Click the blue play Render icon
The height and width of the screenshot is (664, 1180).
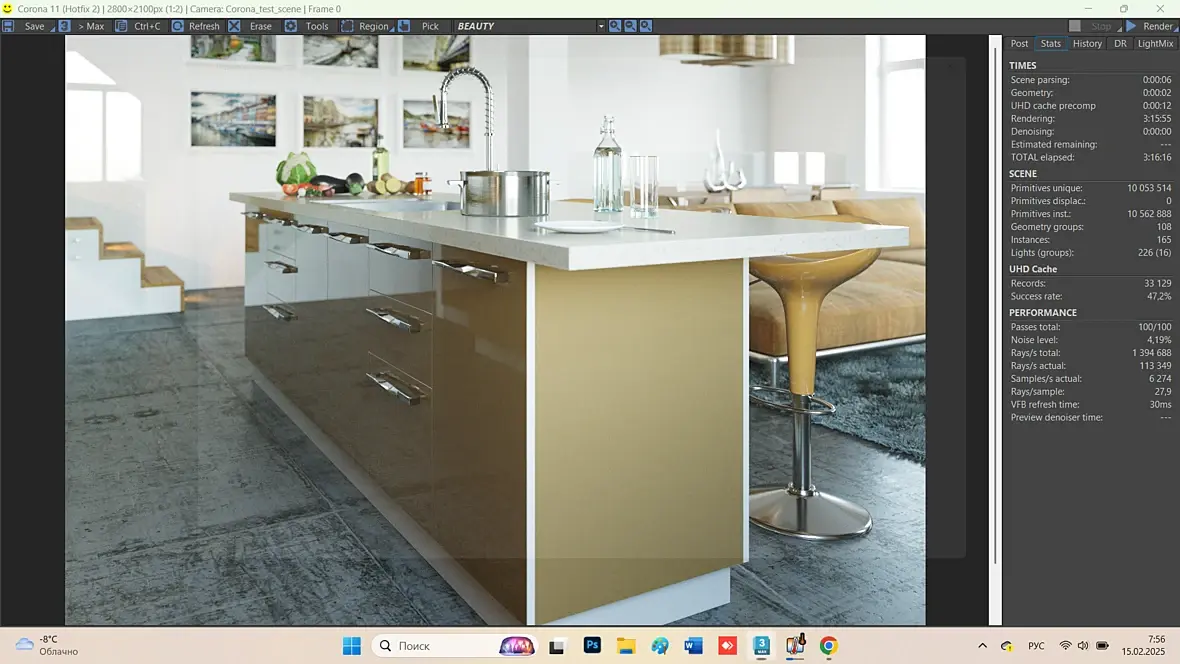1131,26
